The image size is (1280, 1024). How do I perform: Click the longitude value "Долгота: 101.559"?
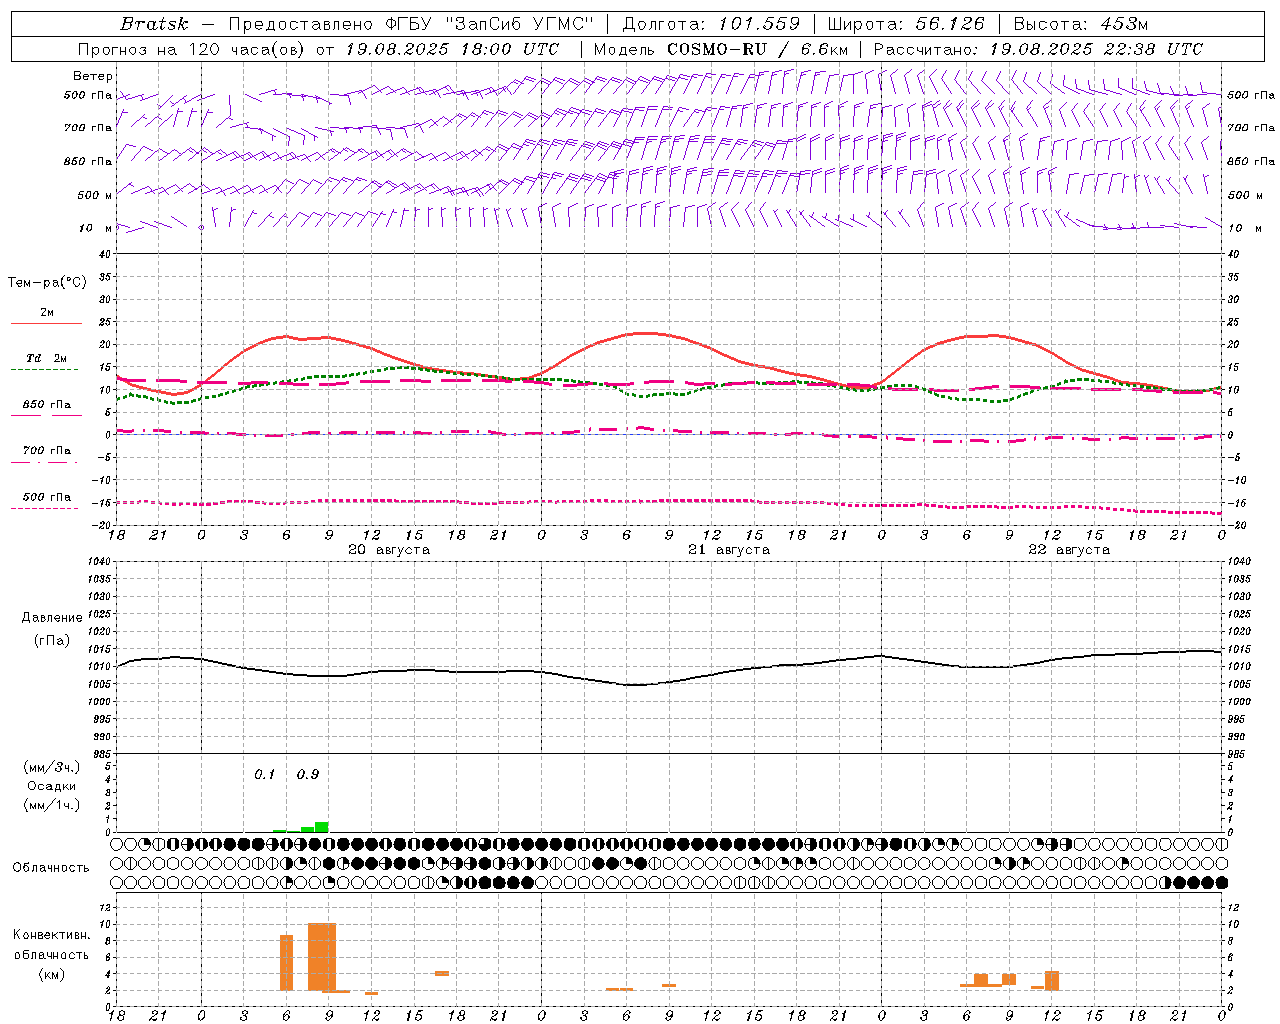711,24
